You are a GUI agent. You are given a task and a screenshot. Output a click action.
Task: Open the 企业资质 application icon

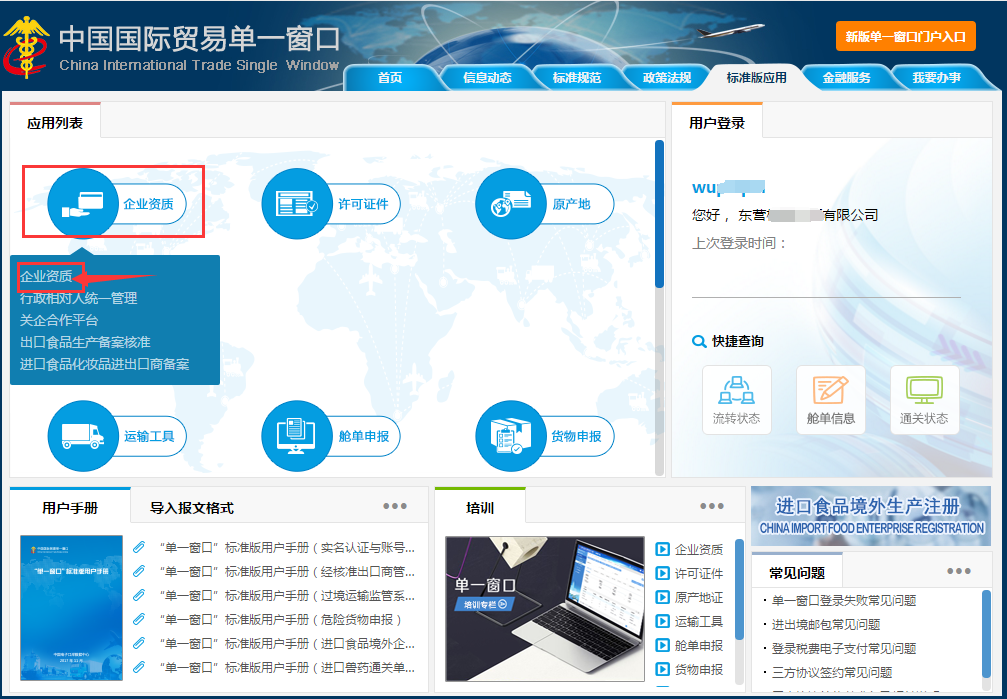pos(82,204)
